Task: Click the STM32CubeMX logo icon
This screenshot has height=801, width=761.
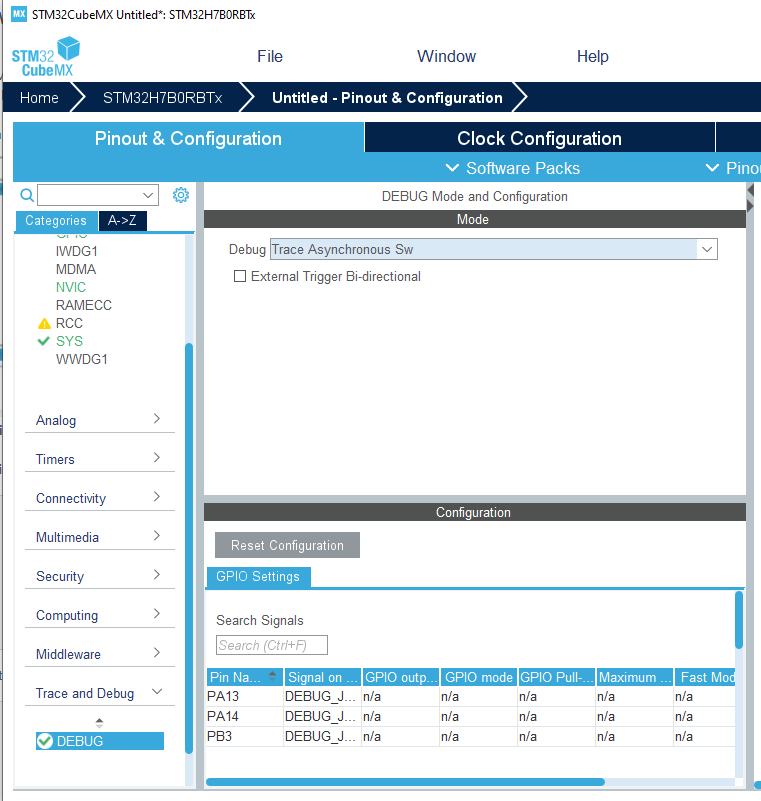Action: [x=45, y=57]
